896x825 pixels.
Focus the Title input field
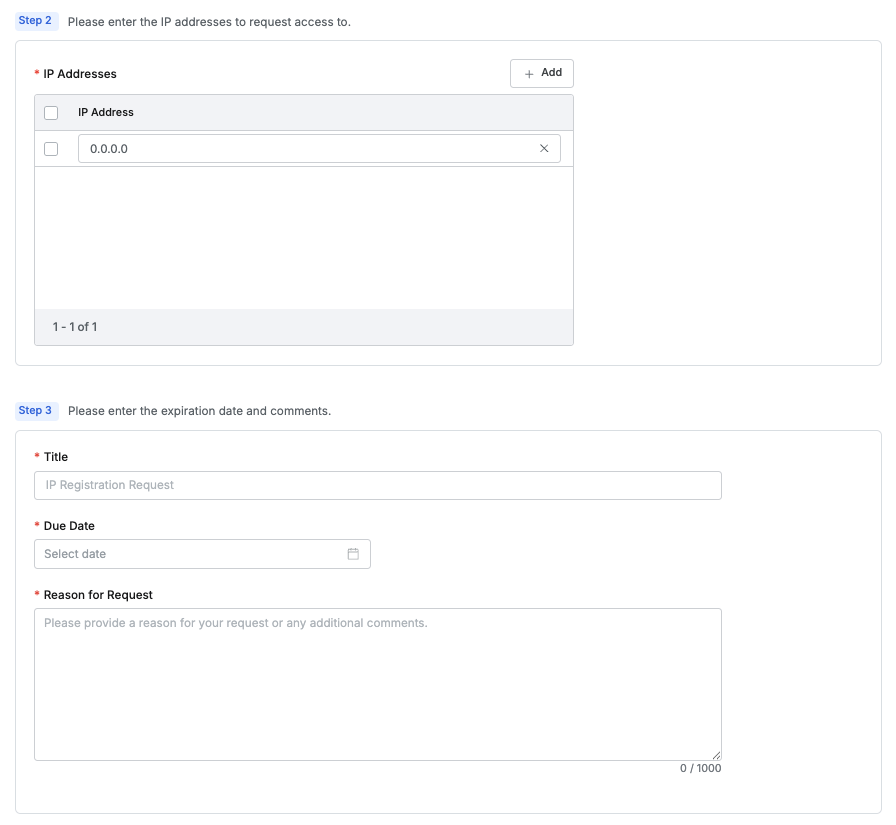(x=377, y=485)
